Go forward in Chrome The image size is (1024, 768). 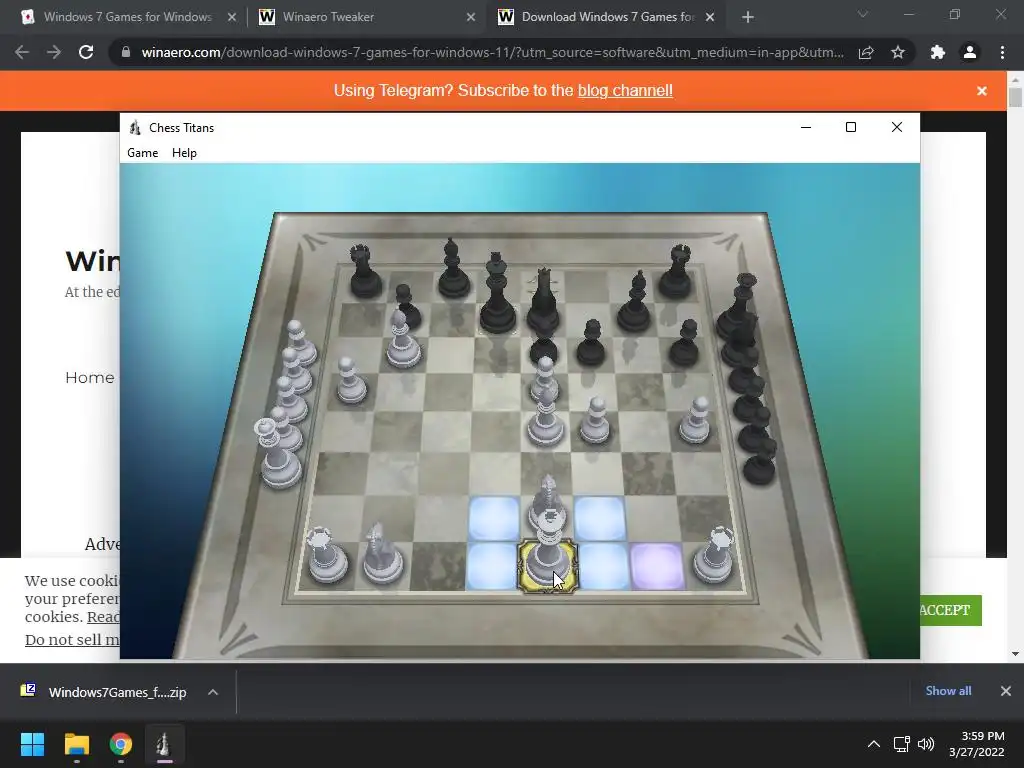pyautogui.click(x=54, y=52)
